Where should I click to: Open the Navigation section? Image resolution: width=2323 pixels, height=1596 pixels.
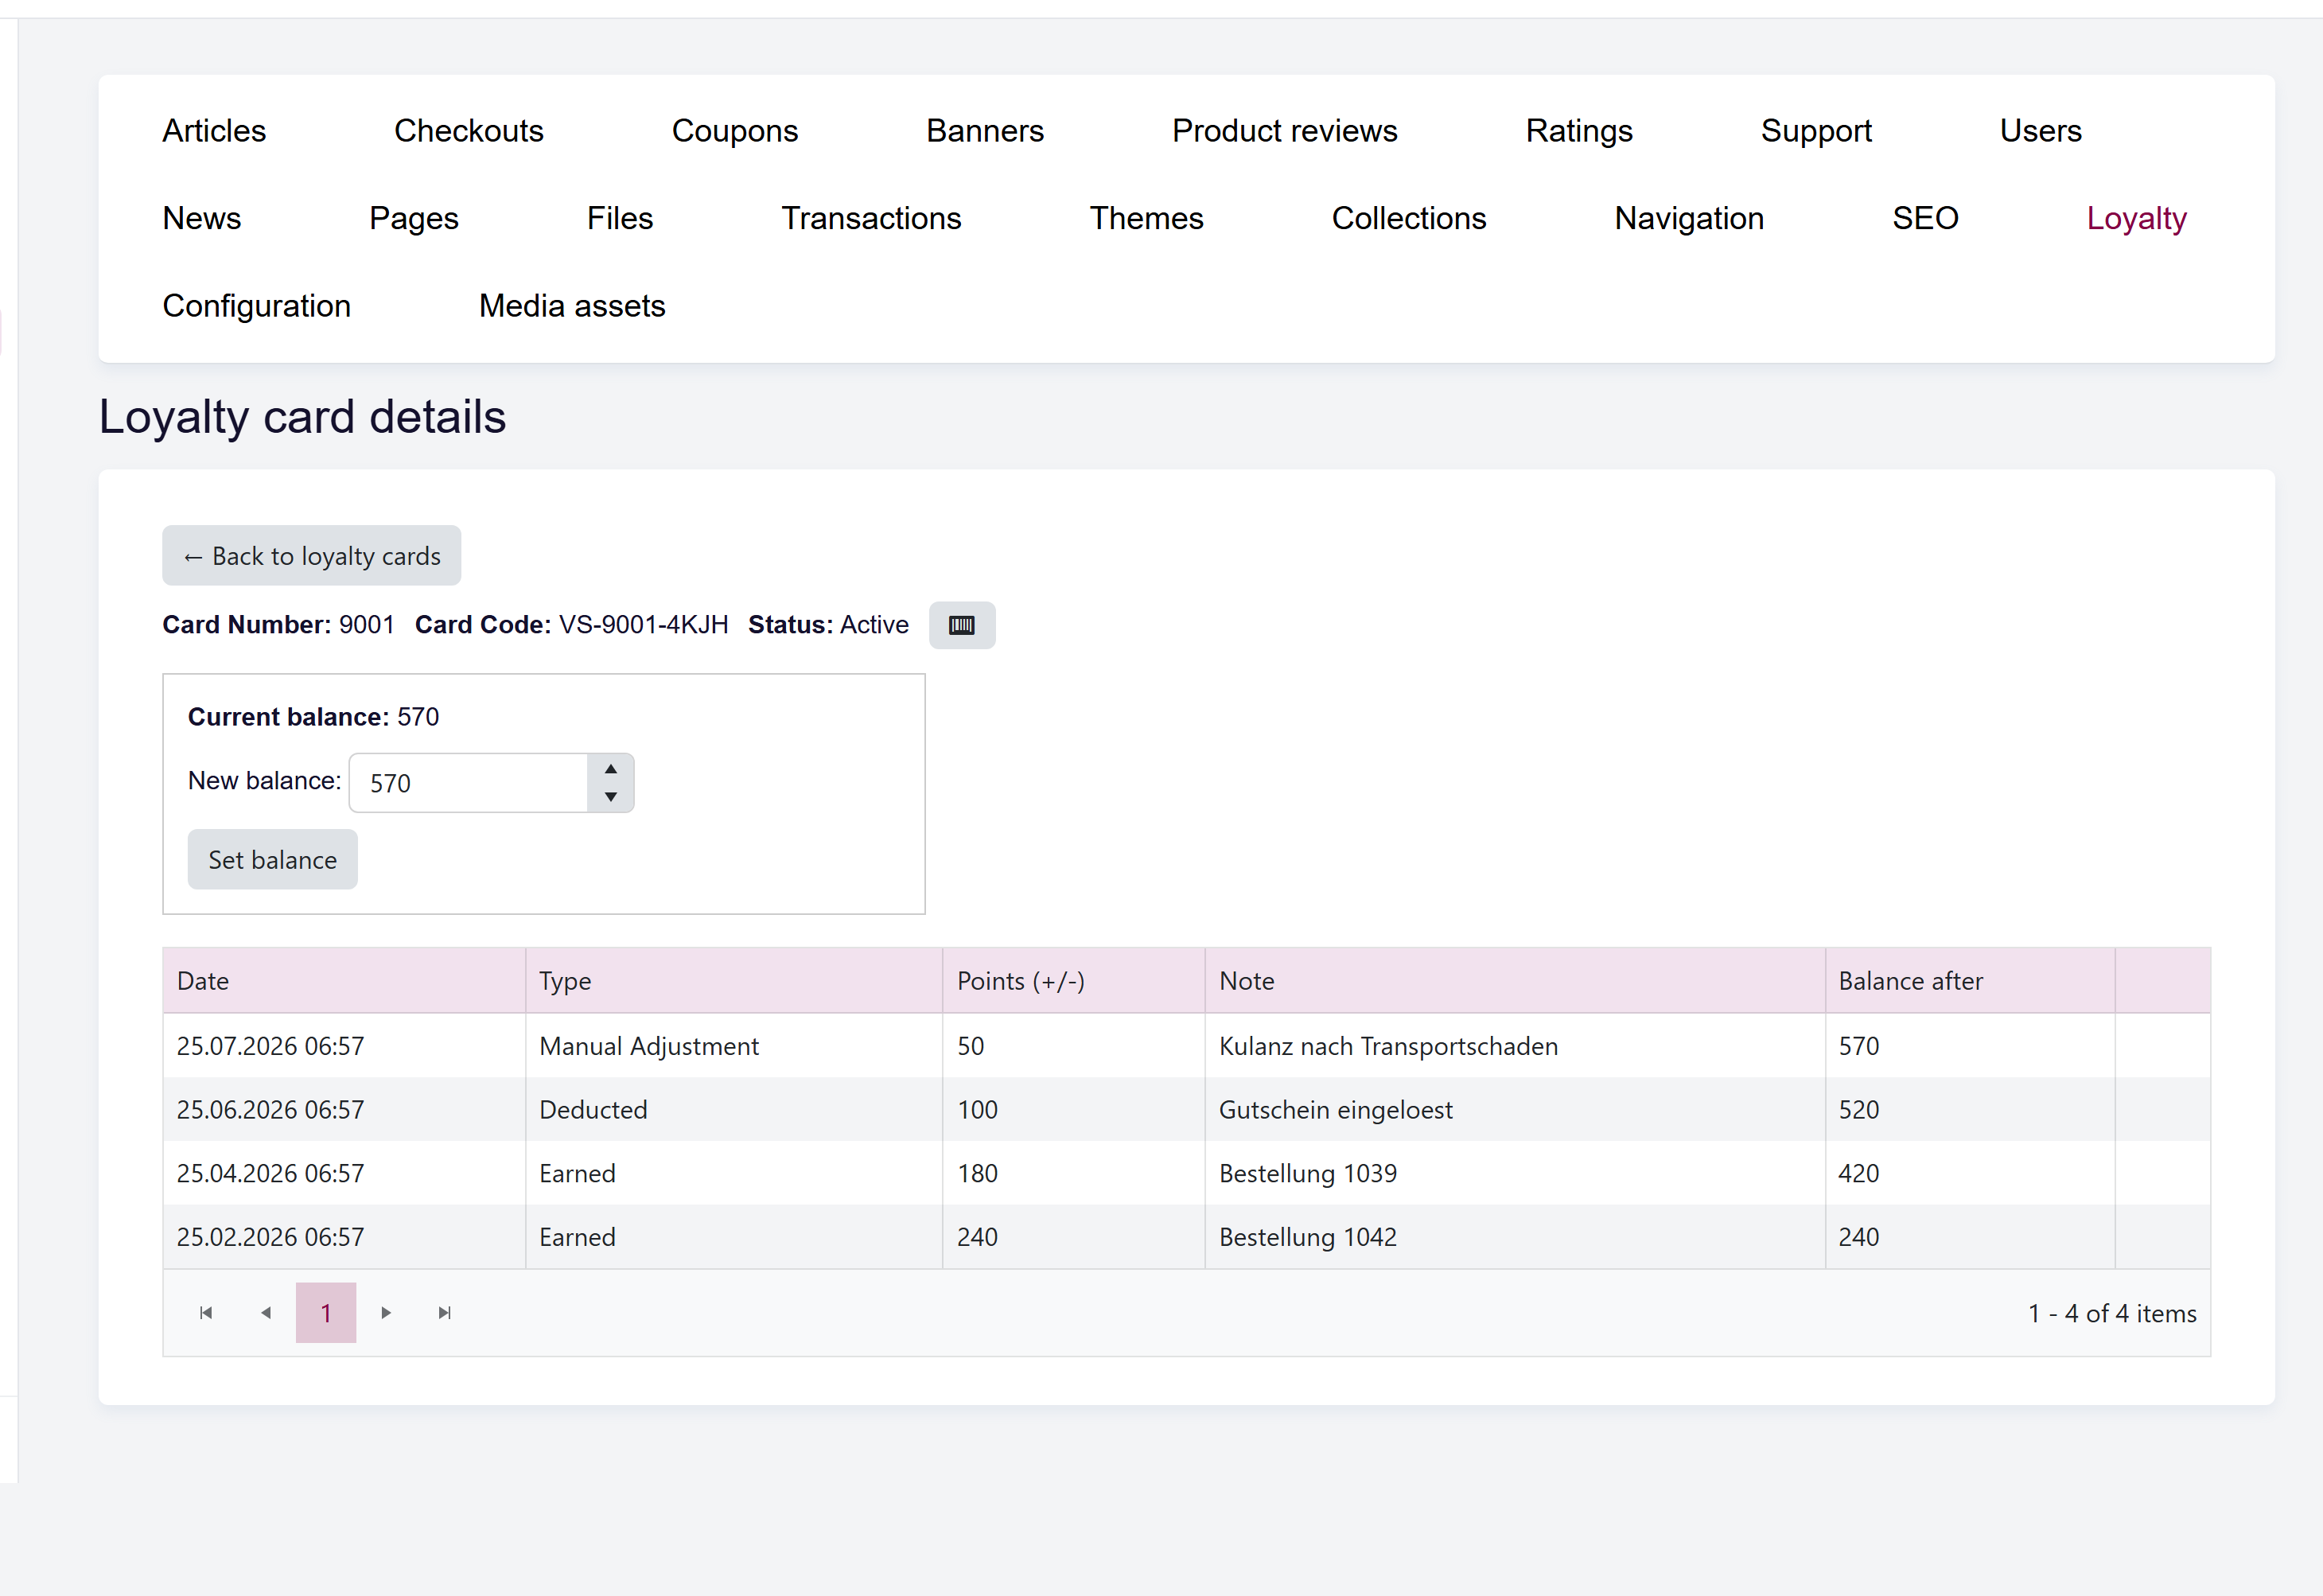[1689, 218]
